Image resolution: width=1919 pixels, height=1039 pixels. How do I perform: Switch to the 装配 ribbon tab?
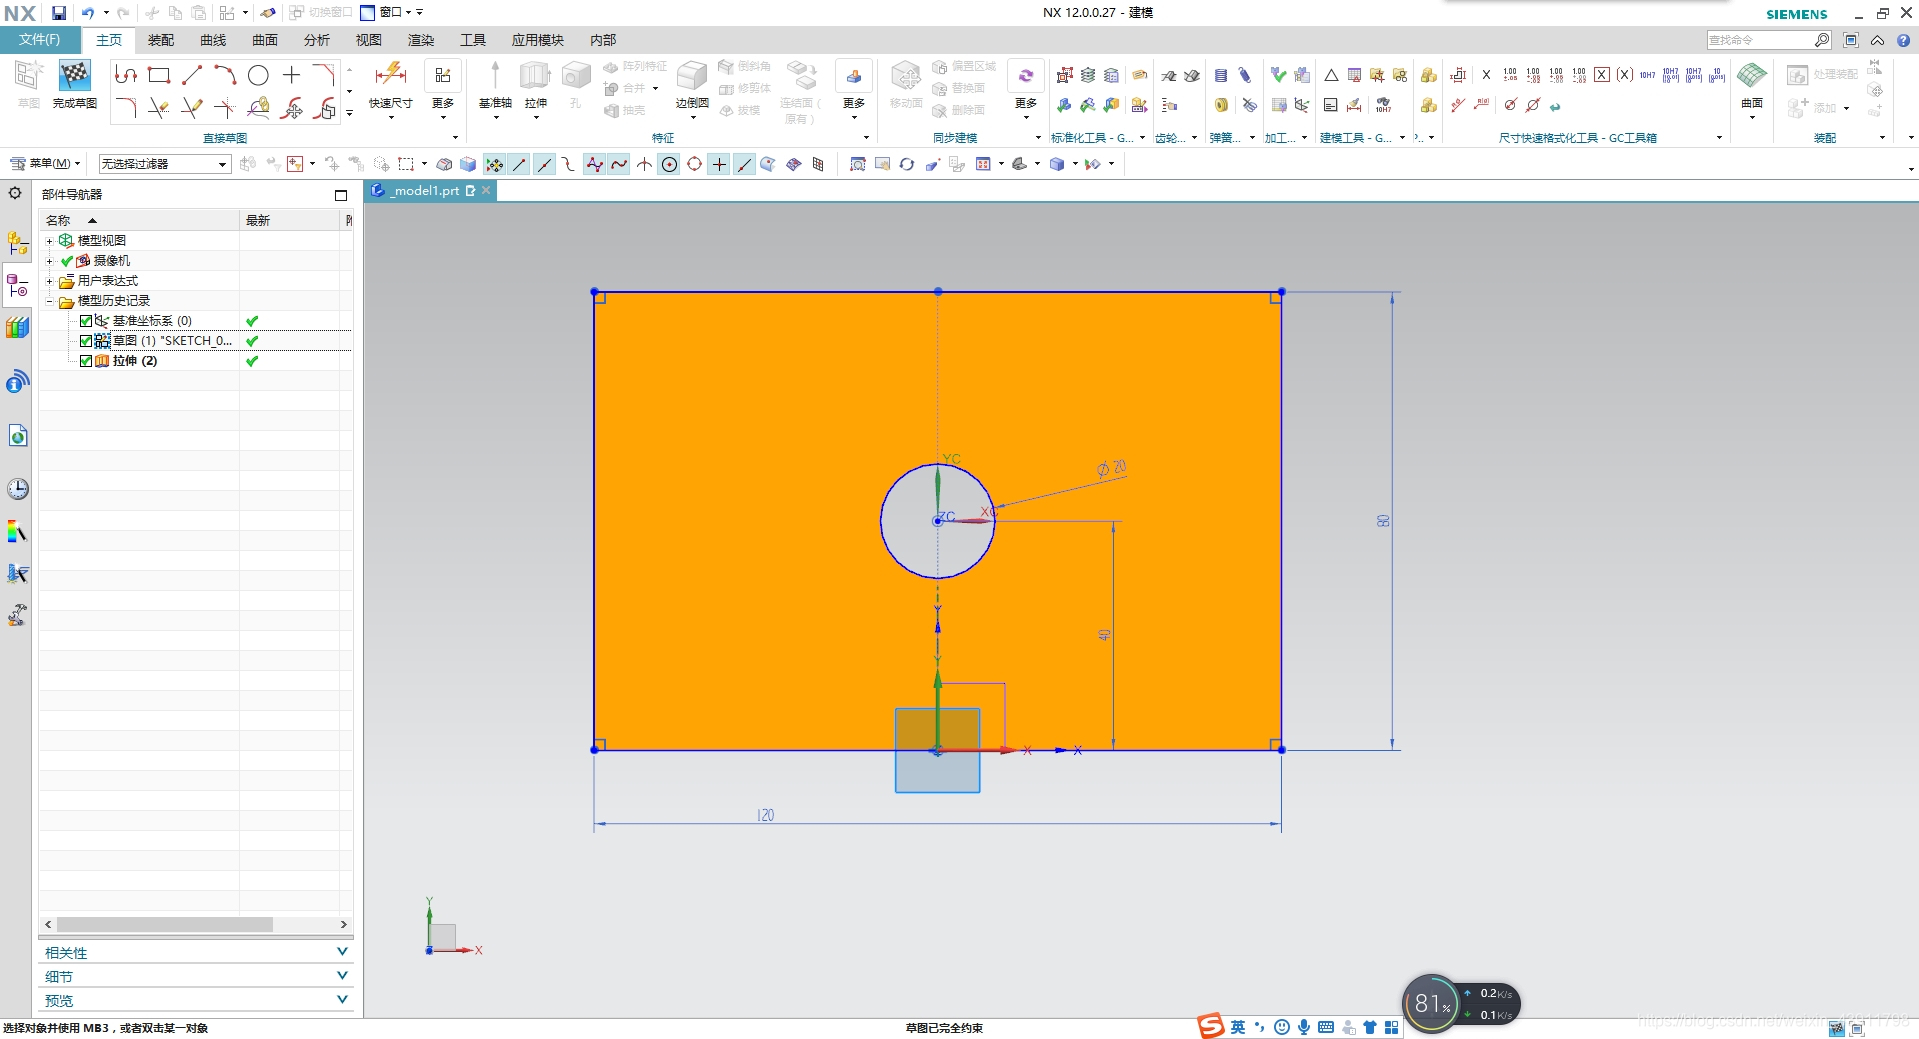(161, 40)
